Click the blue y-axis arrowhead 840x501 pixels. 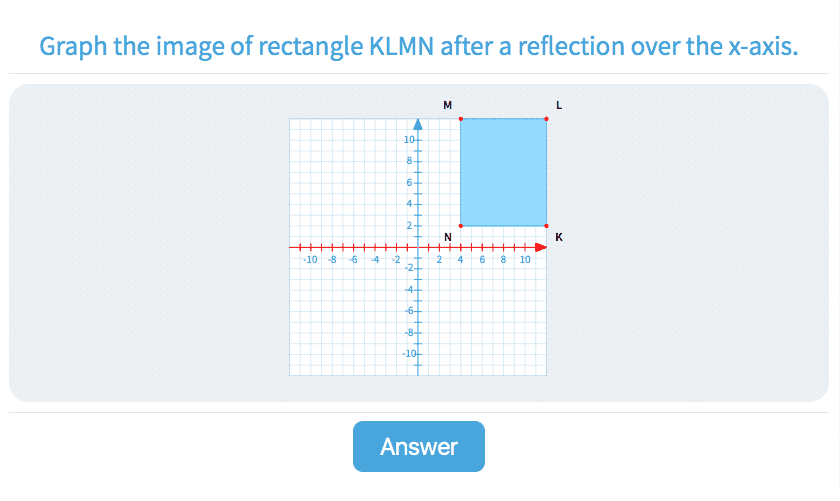418,124
